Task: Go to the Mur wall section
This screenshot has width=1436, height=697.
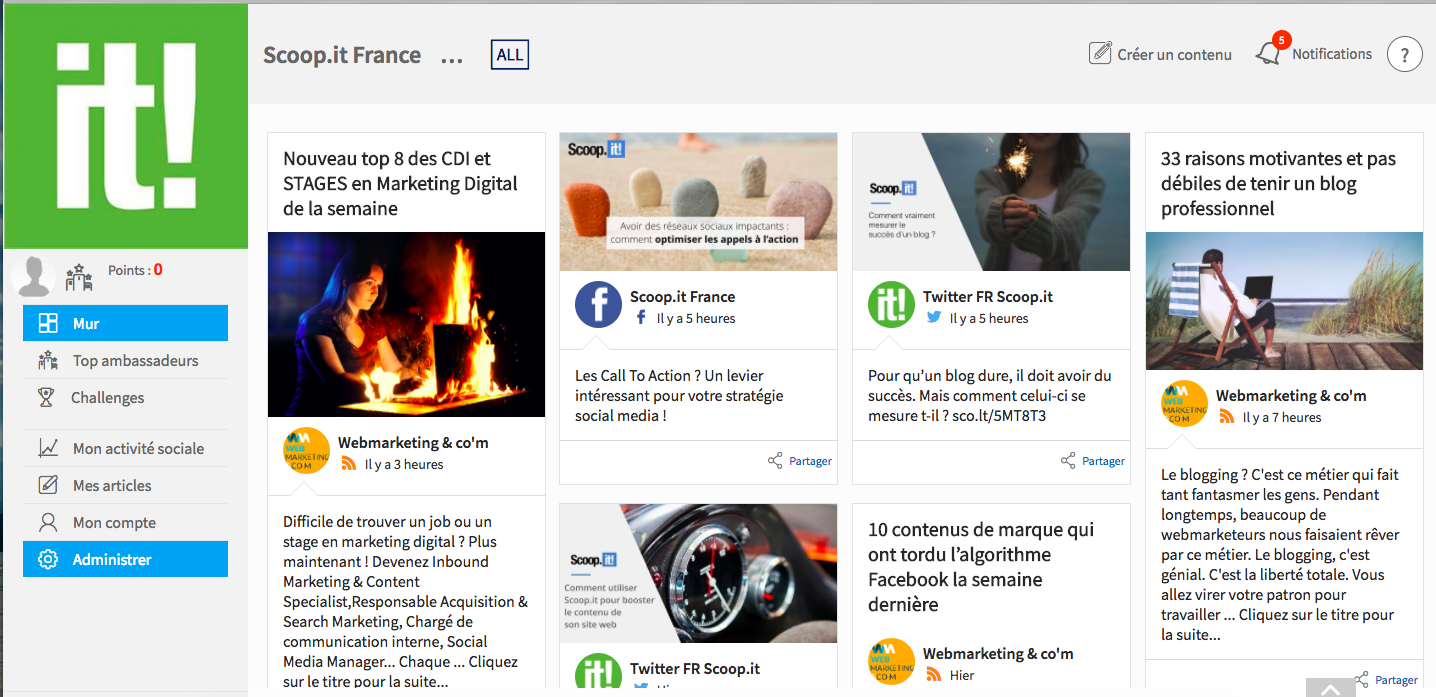Action: coord(125,323)
